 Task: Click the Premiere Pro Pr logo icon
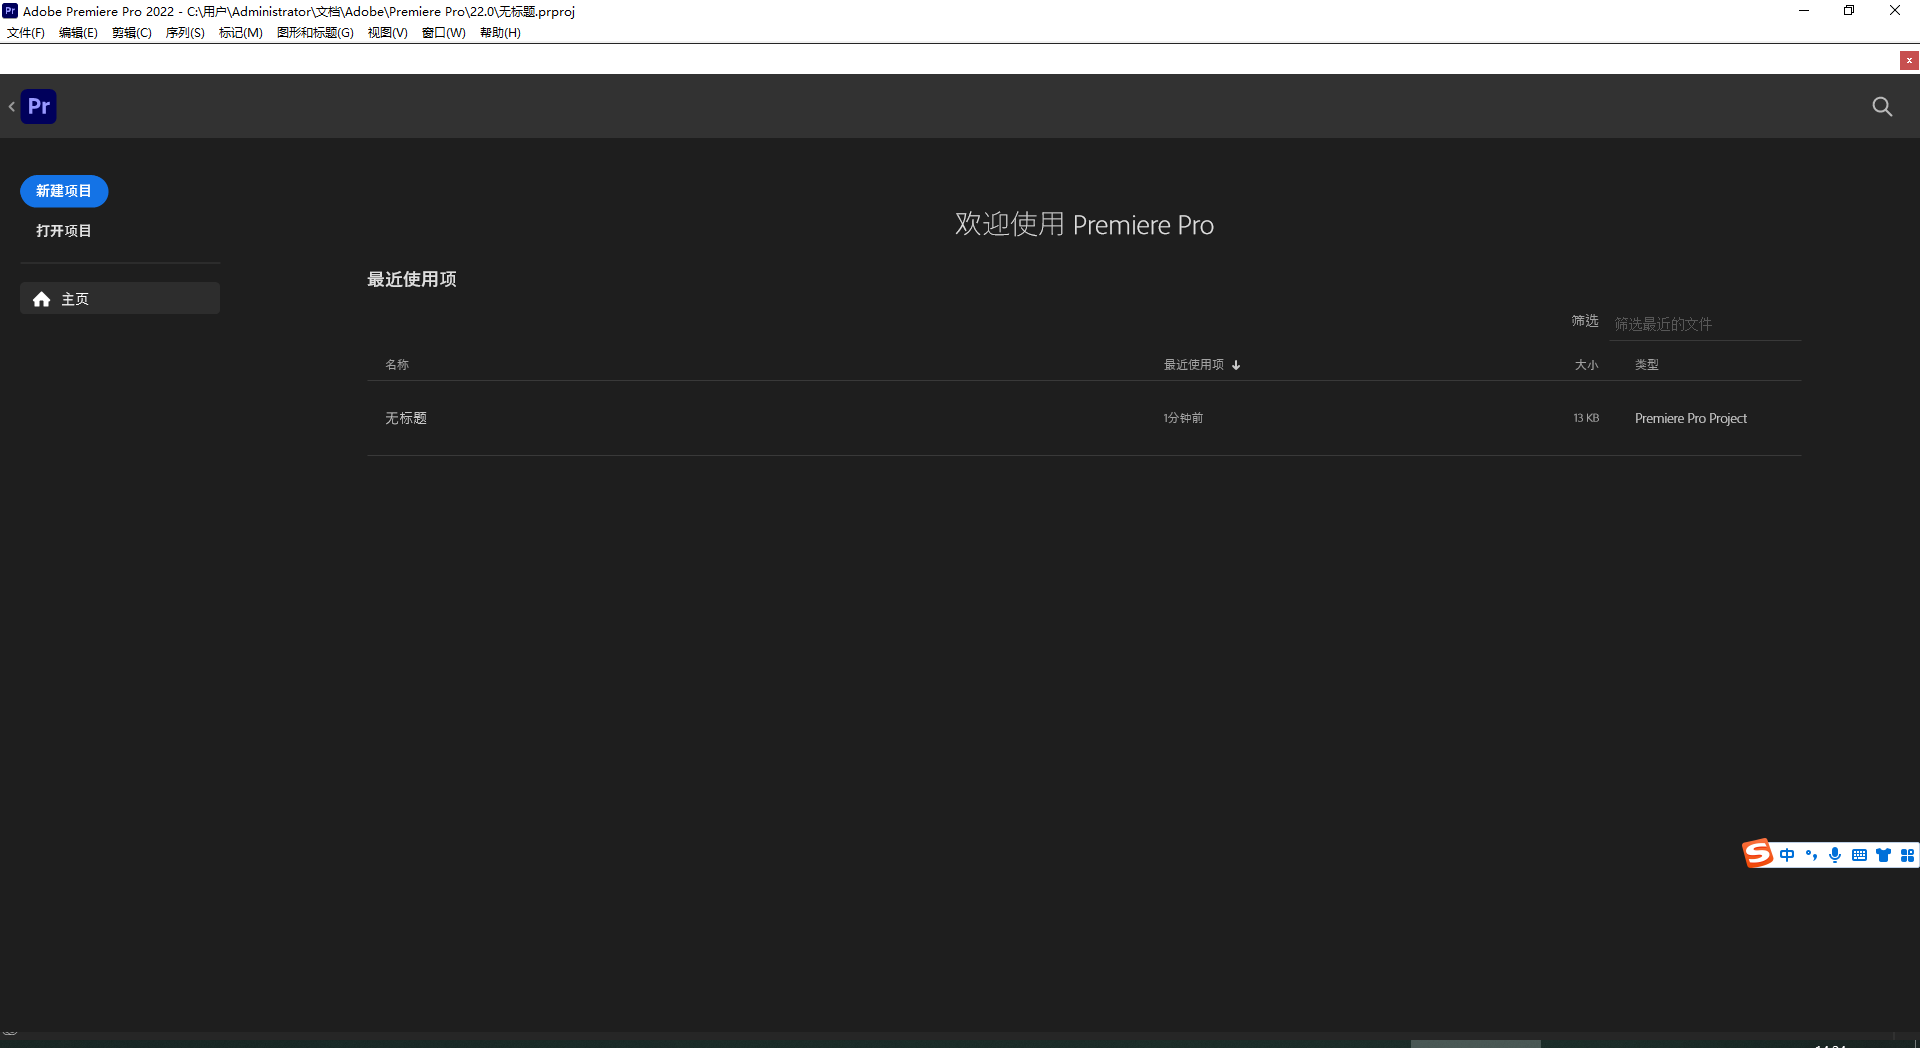[39, 106]
